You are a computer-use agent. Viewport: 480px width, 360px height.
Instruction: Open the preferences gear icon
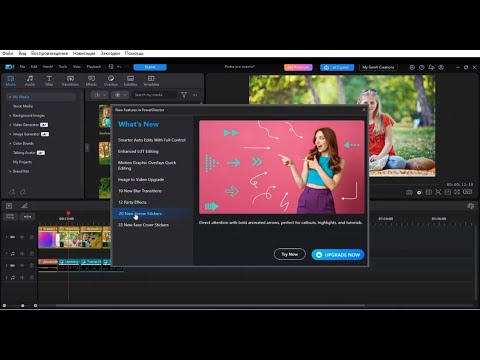coord(412,67)
